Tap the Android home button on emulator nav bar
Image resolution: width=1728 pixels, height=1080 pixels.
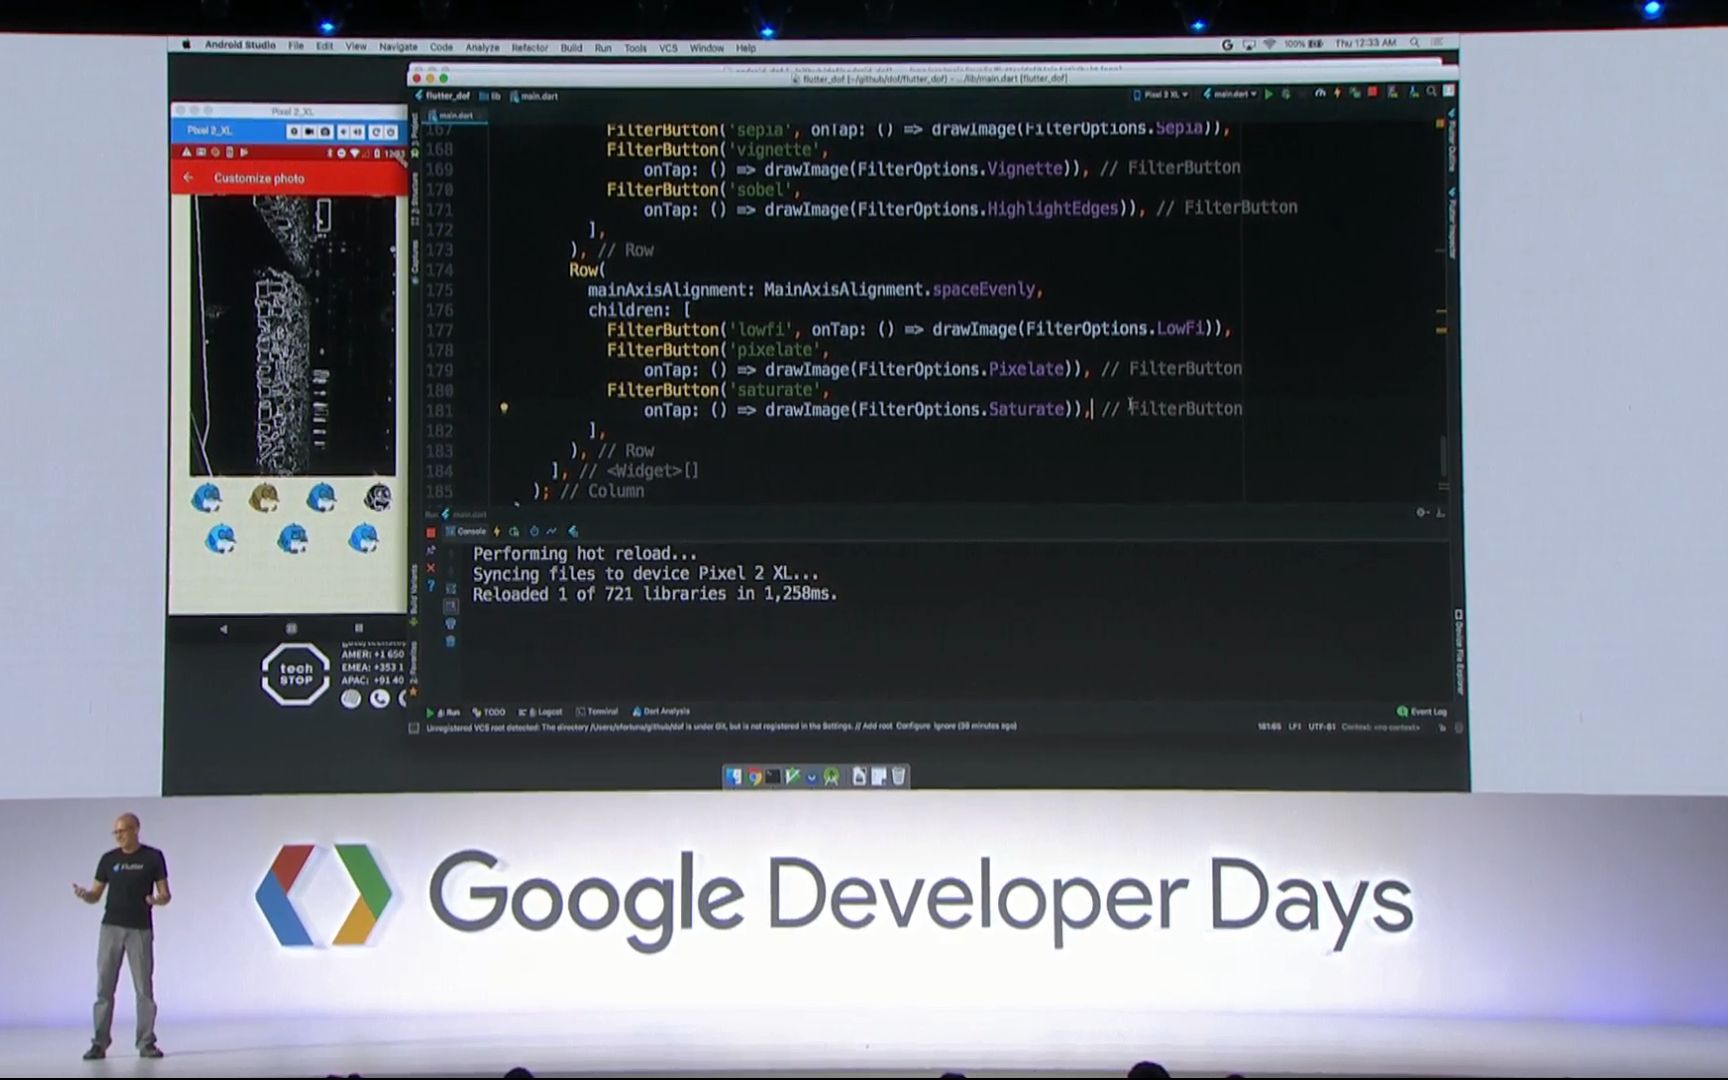[x=291, y=628]
